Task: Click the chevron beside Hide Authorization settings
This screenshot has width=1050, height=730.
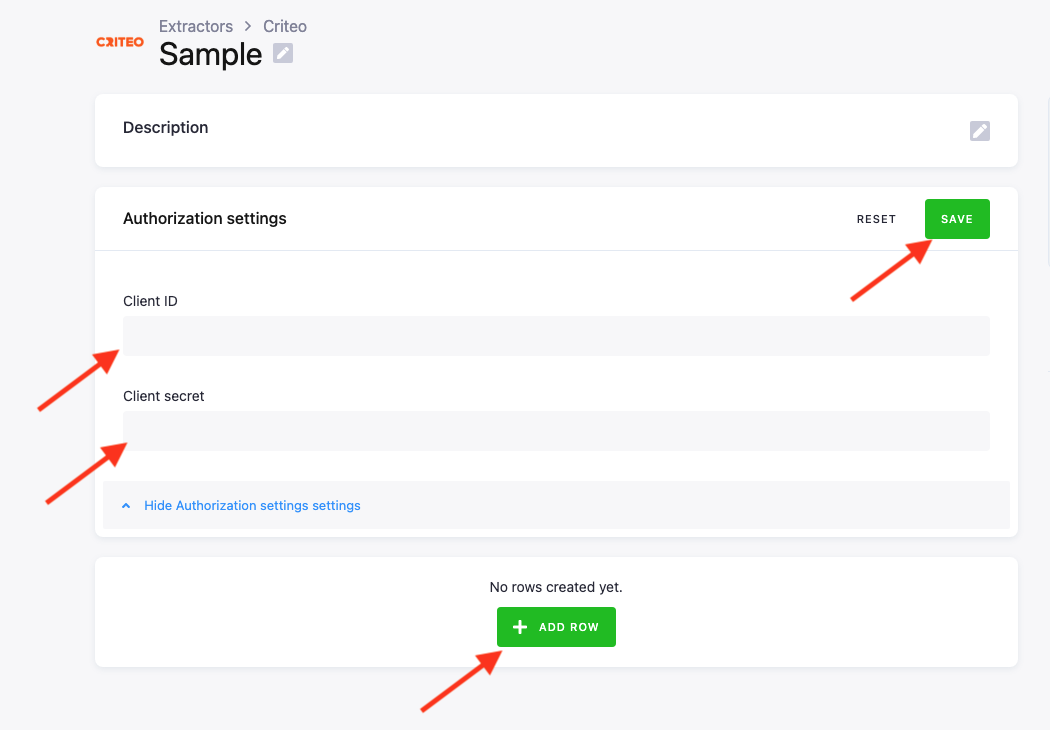Action: pyautogui.click(x=126, y=506)
